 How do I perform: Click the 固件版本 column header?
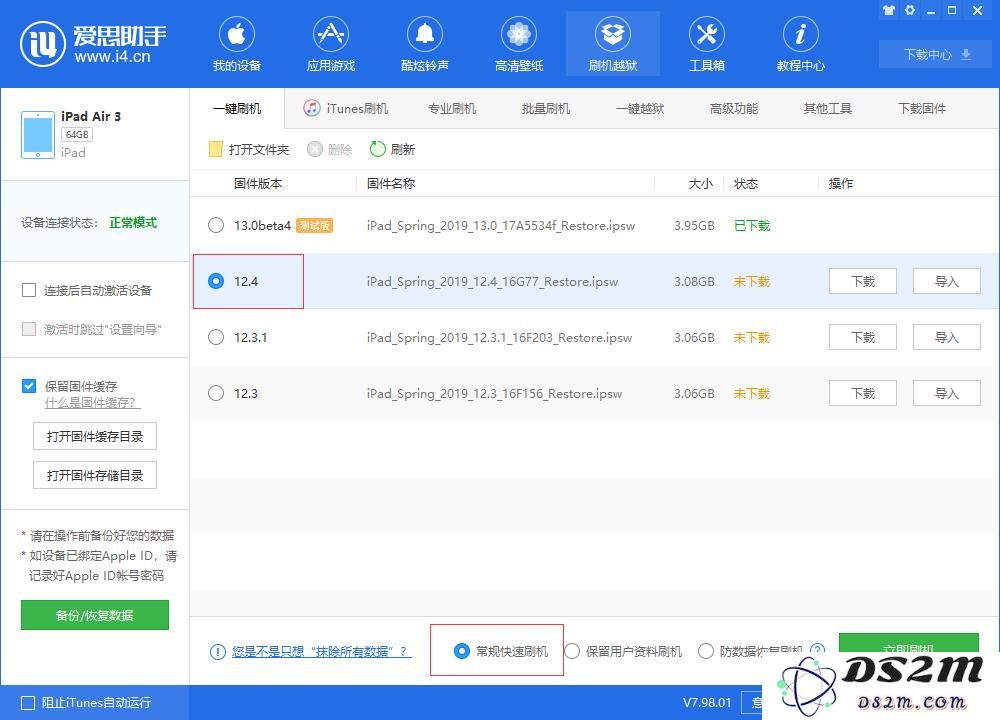pyautogui.click(x=258, y=184)
